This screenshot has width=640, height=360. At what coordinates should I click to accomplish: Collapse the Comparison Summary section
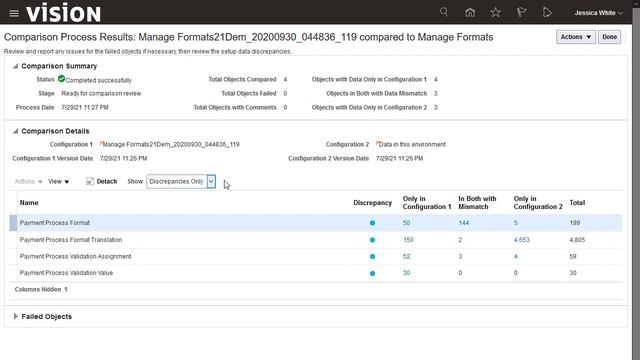click(x=16, y=66)
